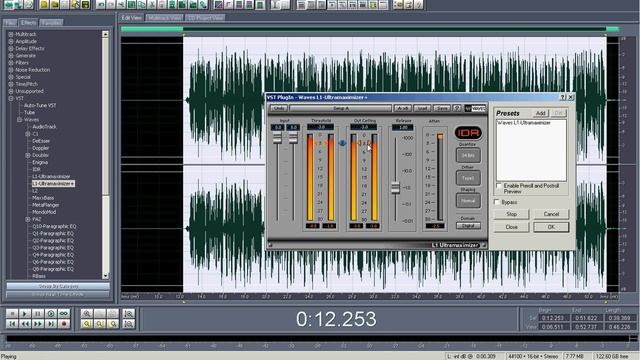Toggle the Play Looped infinity button
This screenshot has height=360, width=640.
pyautogui.click(x=64, y=313)
